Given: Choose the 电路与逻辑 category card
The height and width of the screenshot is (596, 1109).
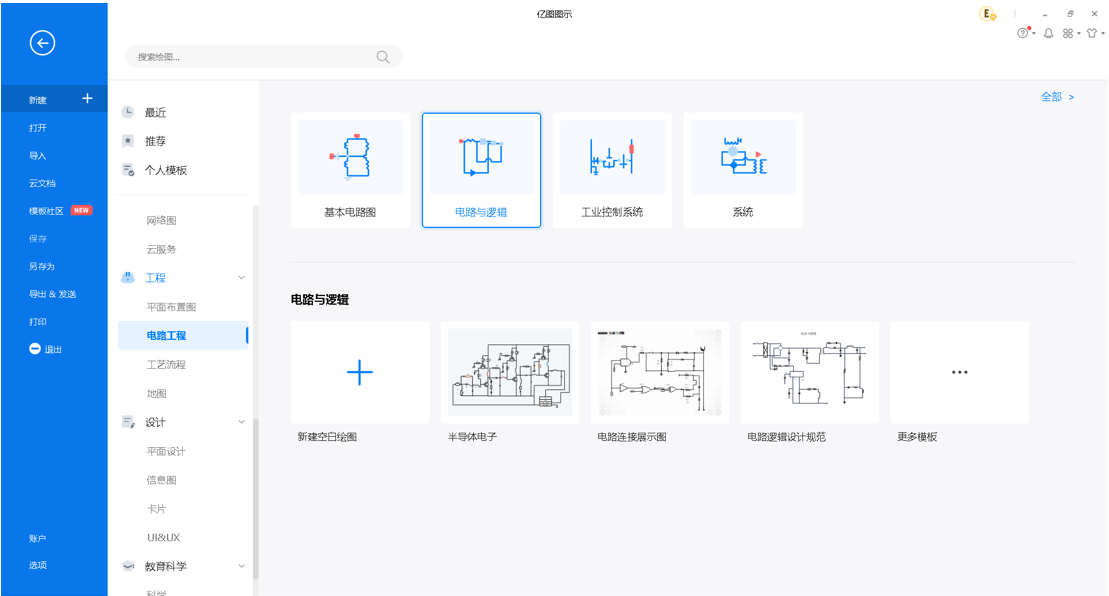Looking at the screenshot, I should [481, 170].
